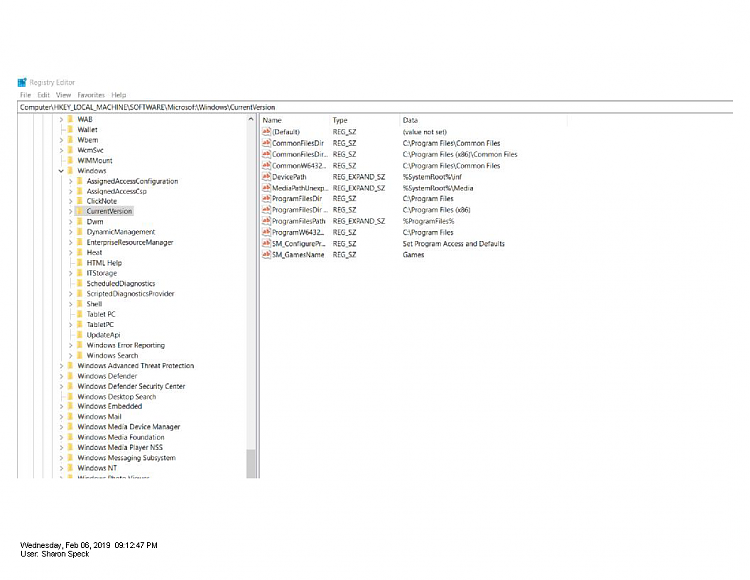
Task: Select the WcmSvc folder icon
Action: coord(70,150)
